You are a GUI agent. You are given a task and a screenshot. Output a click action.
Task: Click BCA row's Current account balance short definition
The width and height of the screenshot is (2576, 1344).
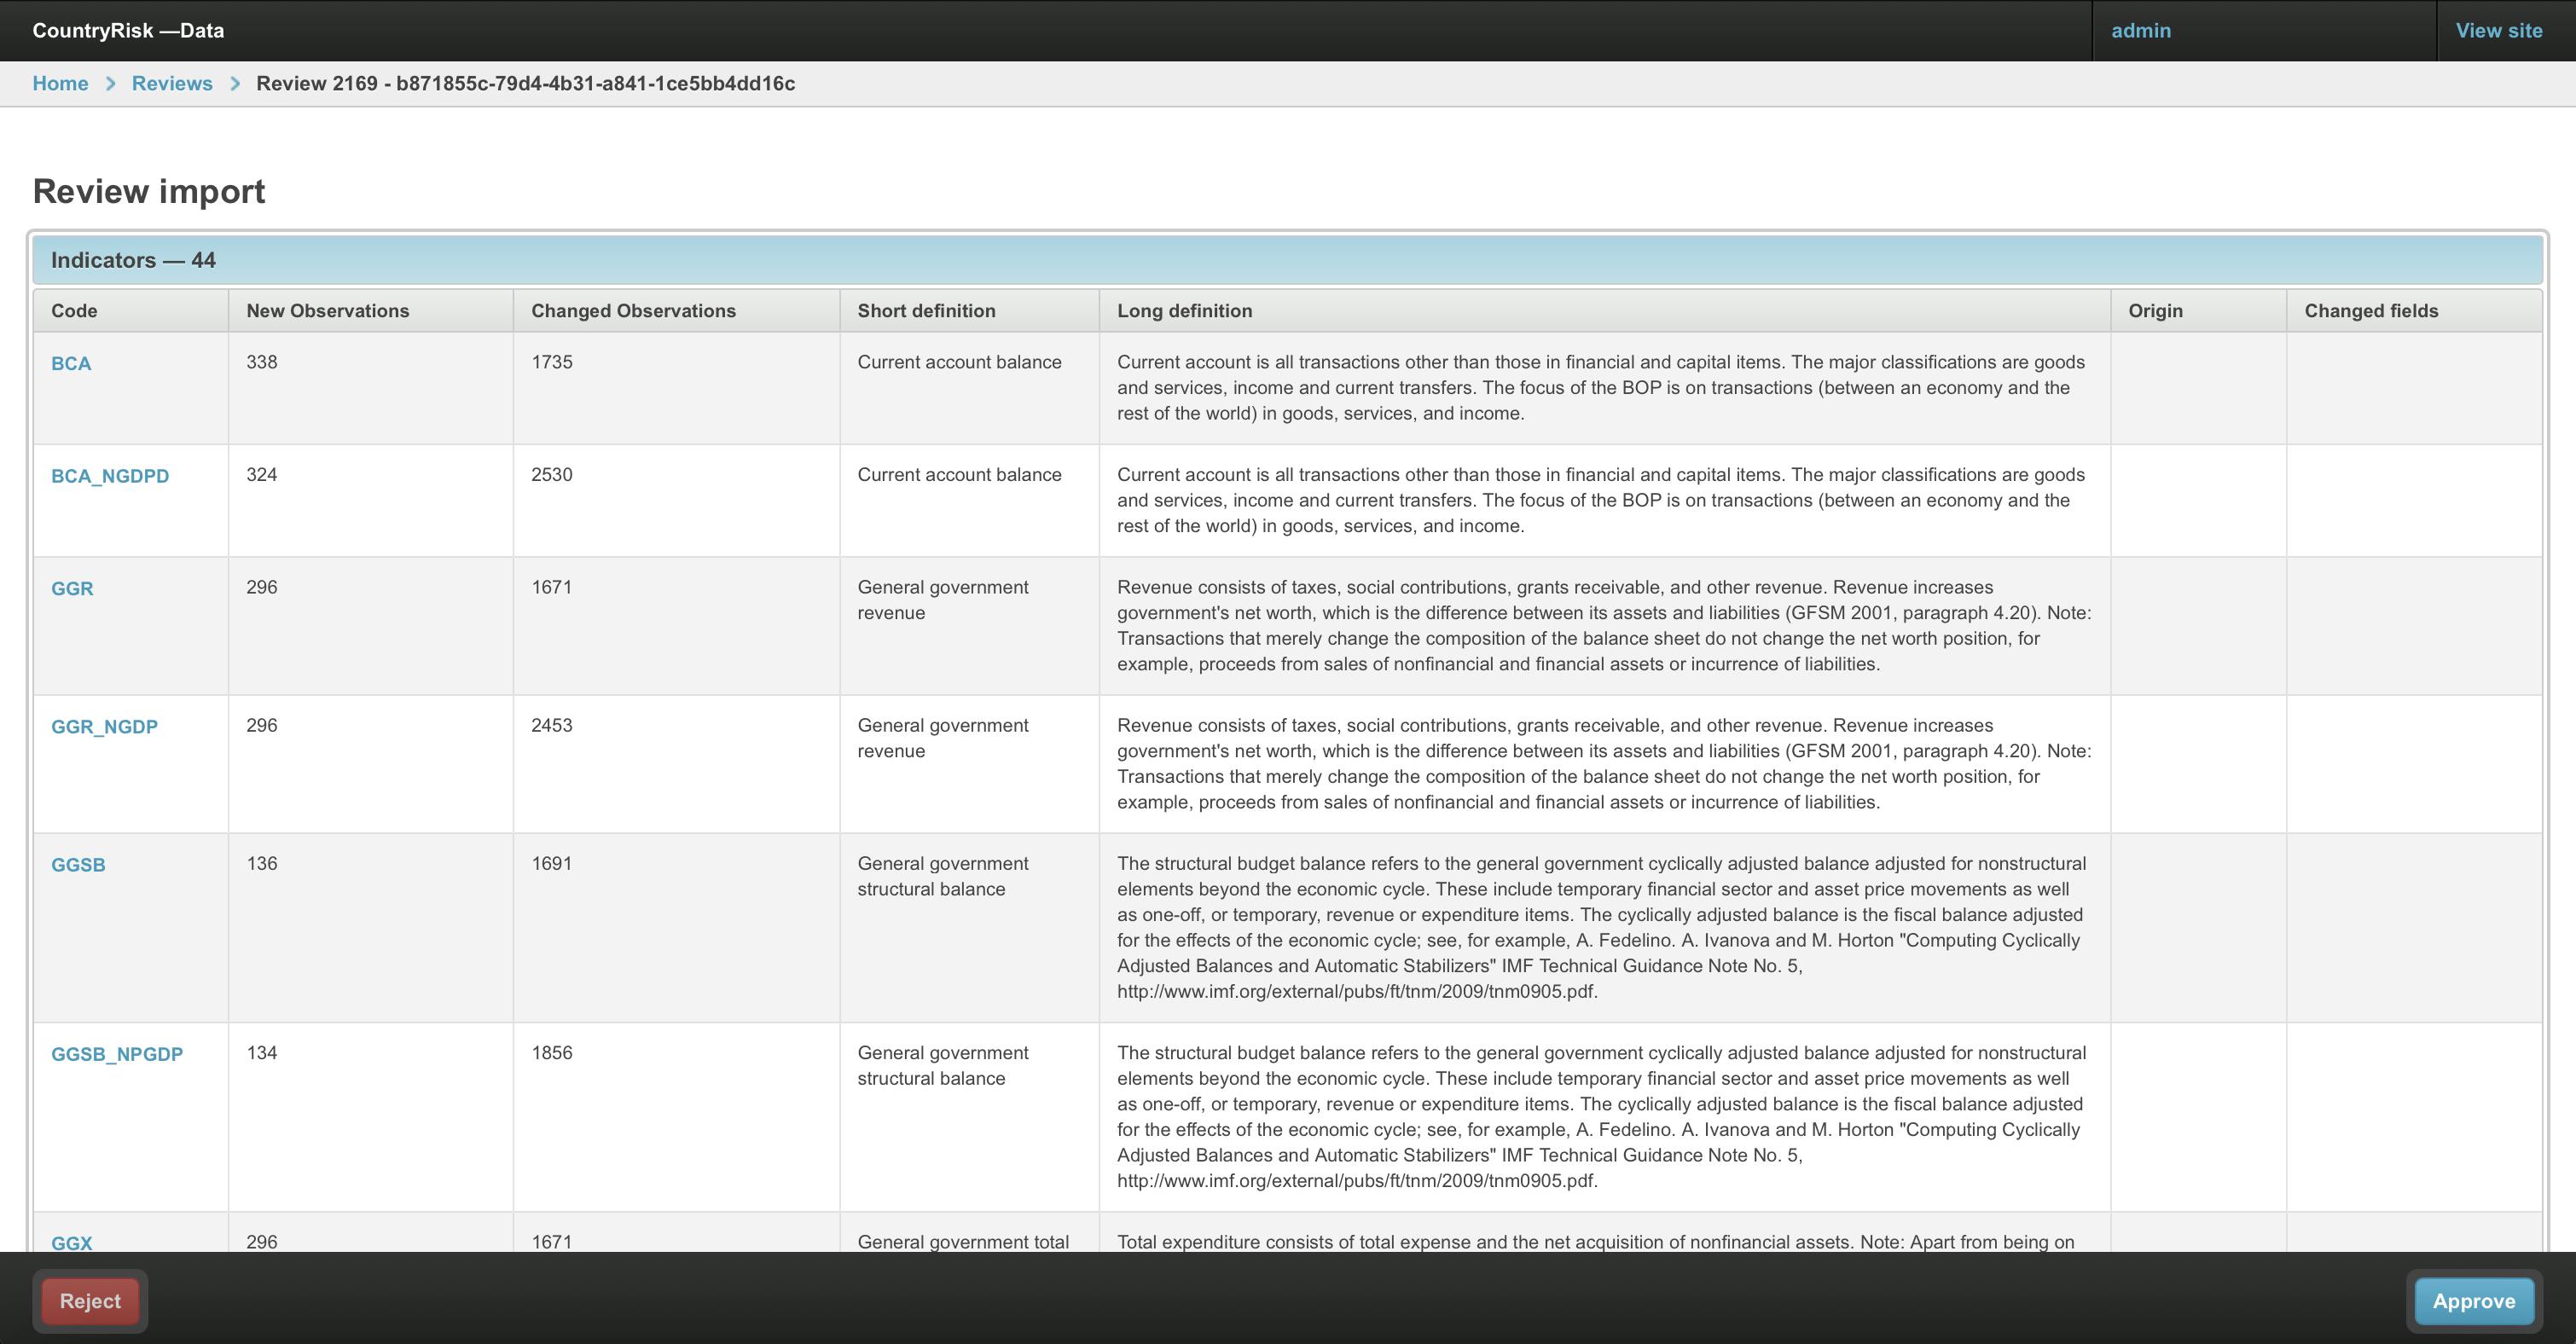tap(959, 362)
